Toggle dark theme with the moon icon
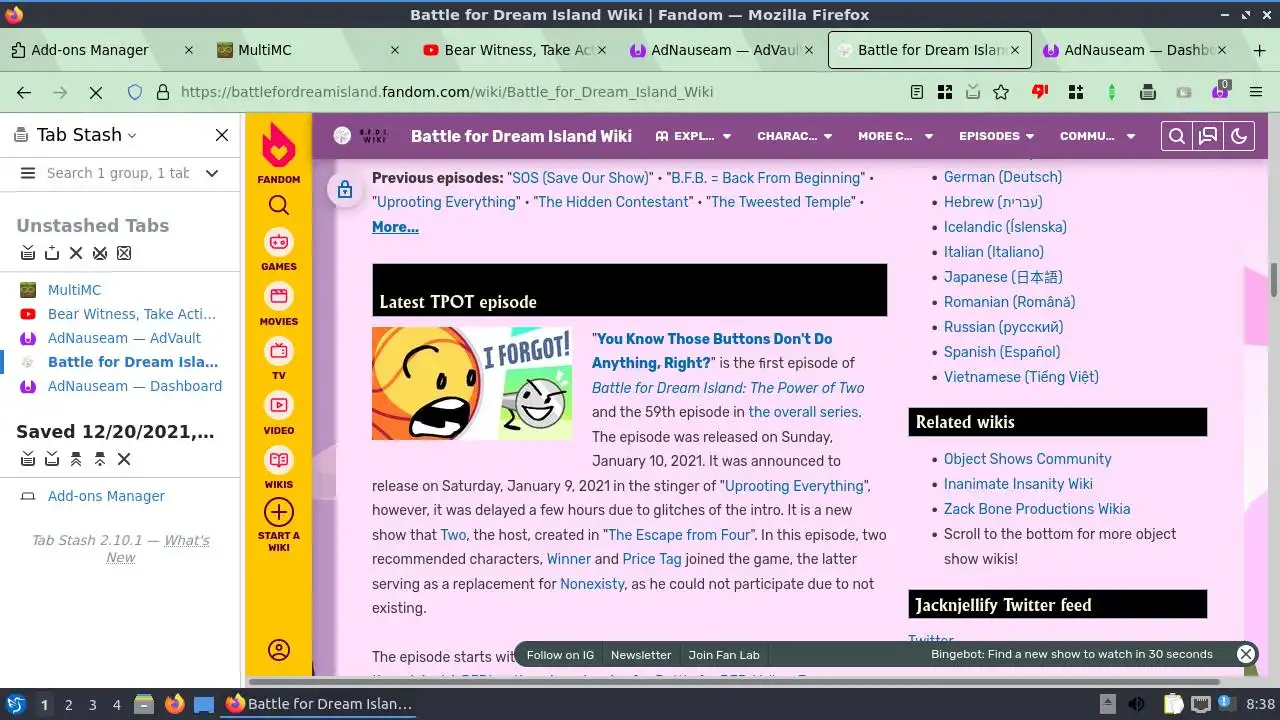This screenshot has height=720, width=1280. (x=1239, y=137)
